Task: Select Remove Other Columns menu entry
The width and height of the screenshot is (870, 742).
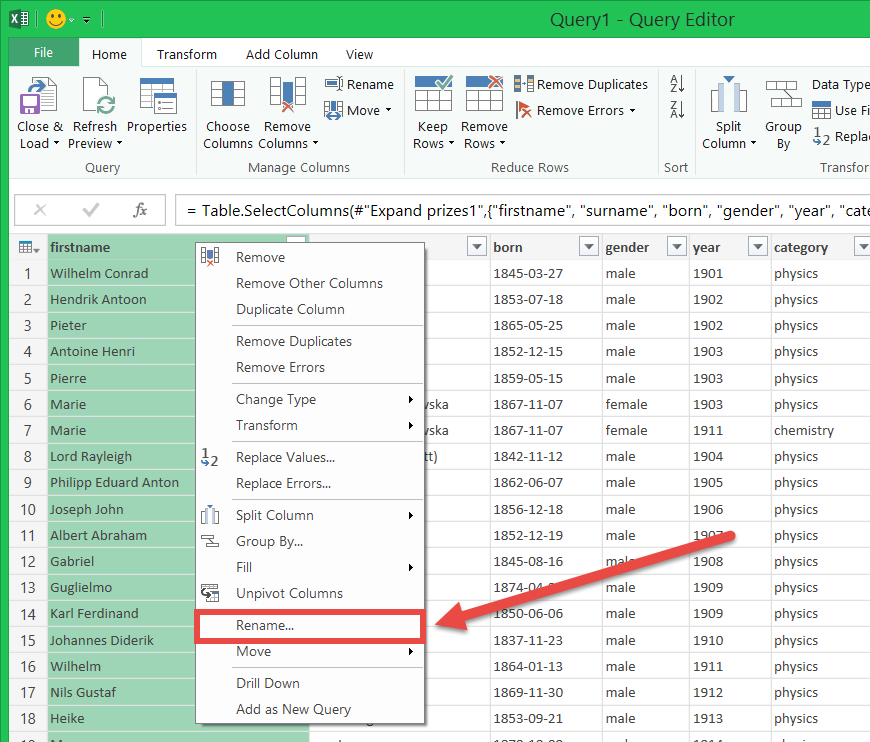Action: pyautogui.click(x=309, y=283)
